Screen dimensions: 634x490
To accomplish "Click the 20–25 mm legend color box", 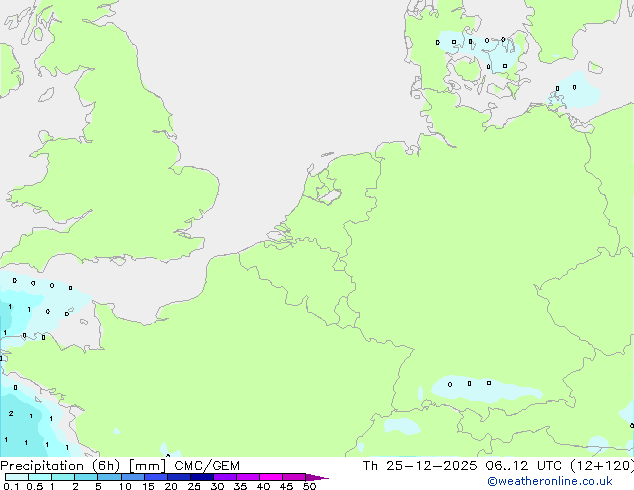I will click(179, 477).
